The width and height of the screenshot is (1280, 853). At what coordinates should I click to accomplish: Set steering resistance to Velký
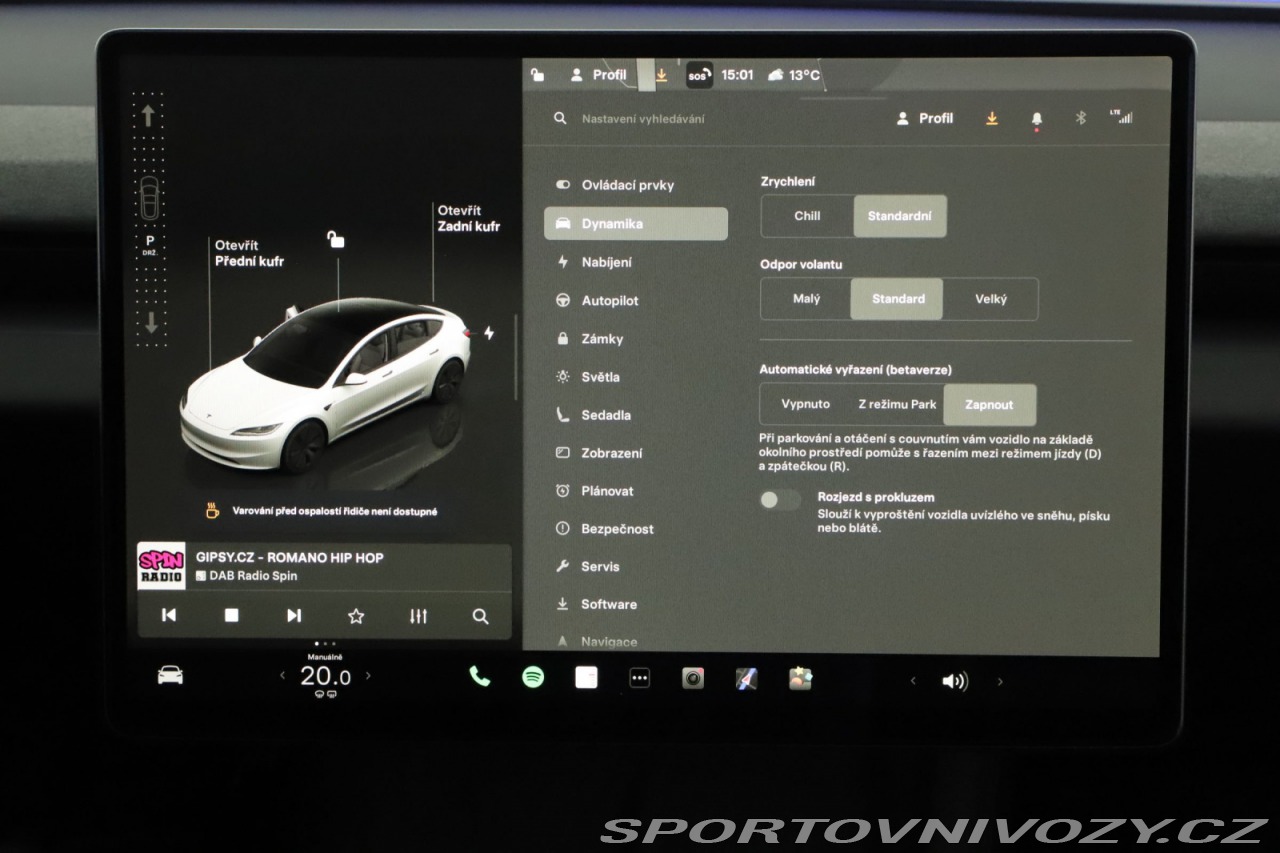click(x=990, y=299)
